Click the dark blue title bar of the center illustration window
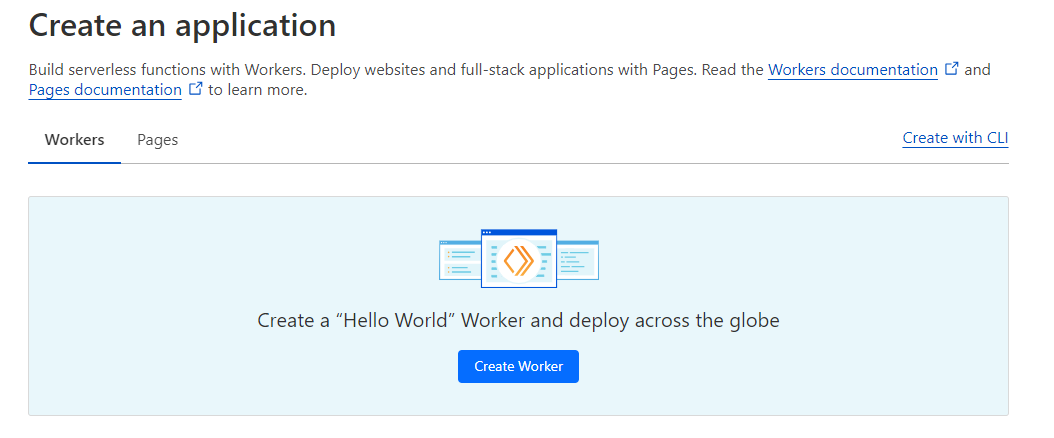Screen dimensions: 1054x438 click(518, 232)
